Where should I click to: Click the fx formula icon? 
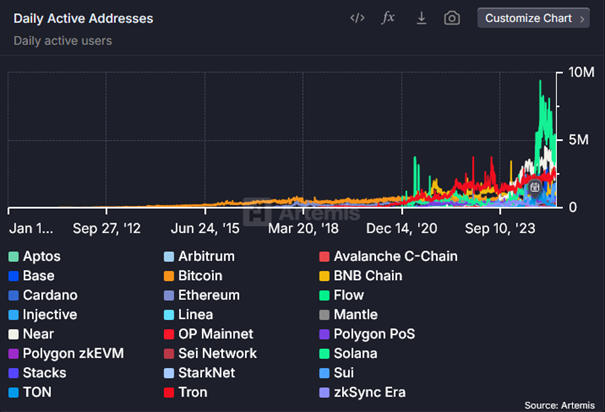(x=388, y=18)
